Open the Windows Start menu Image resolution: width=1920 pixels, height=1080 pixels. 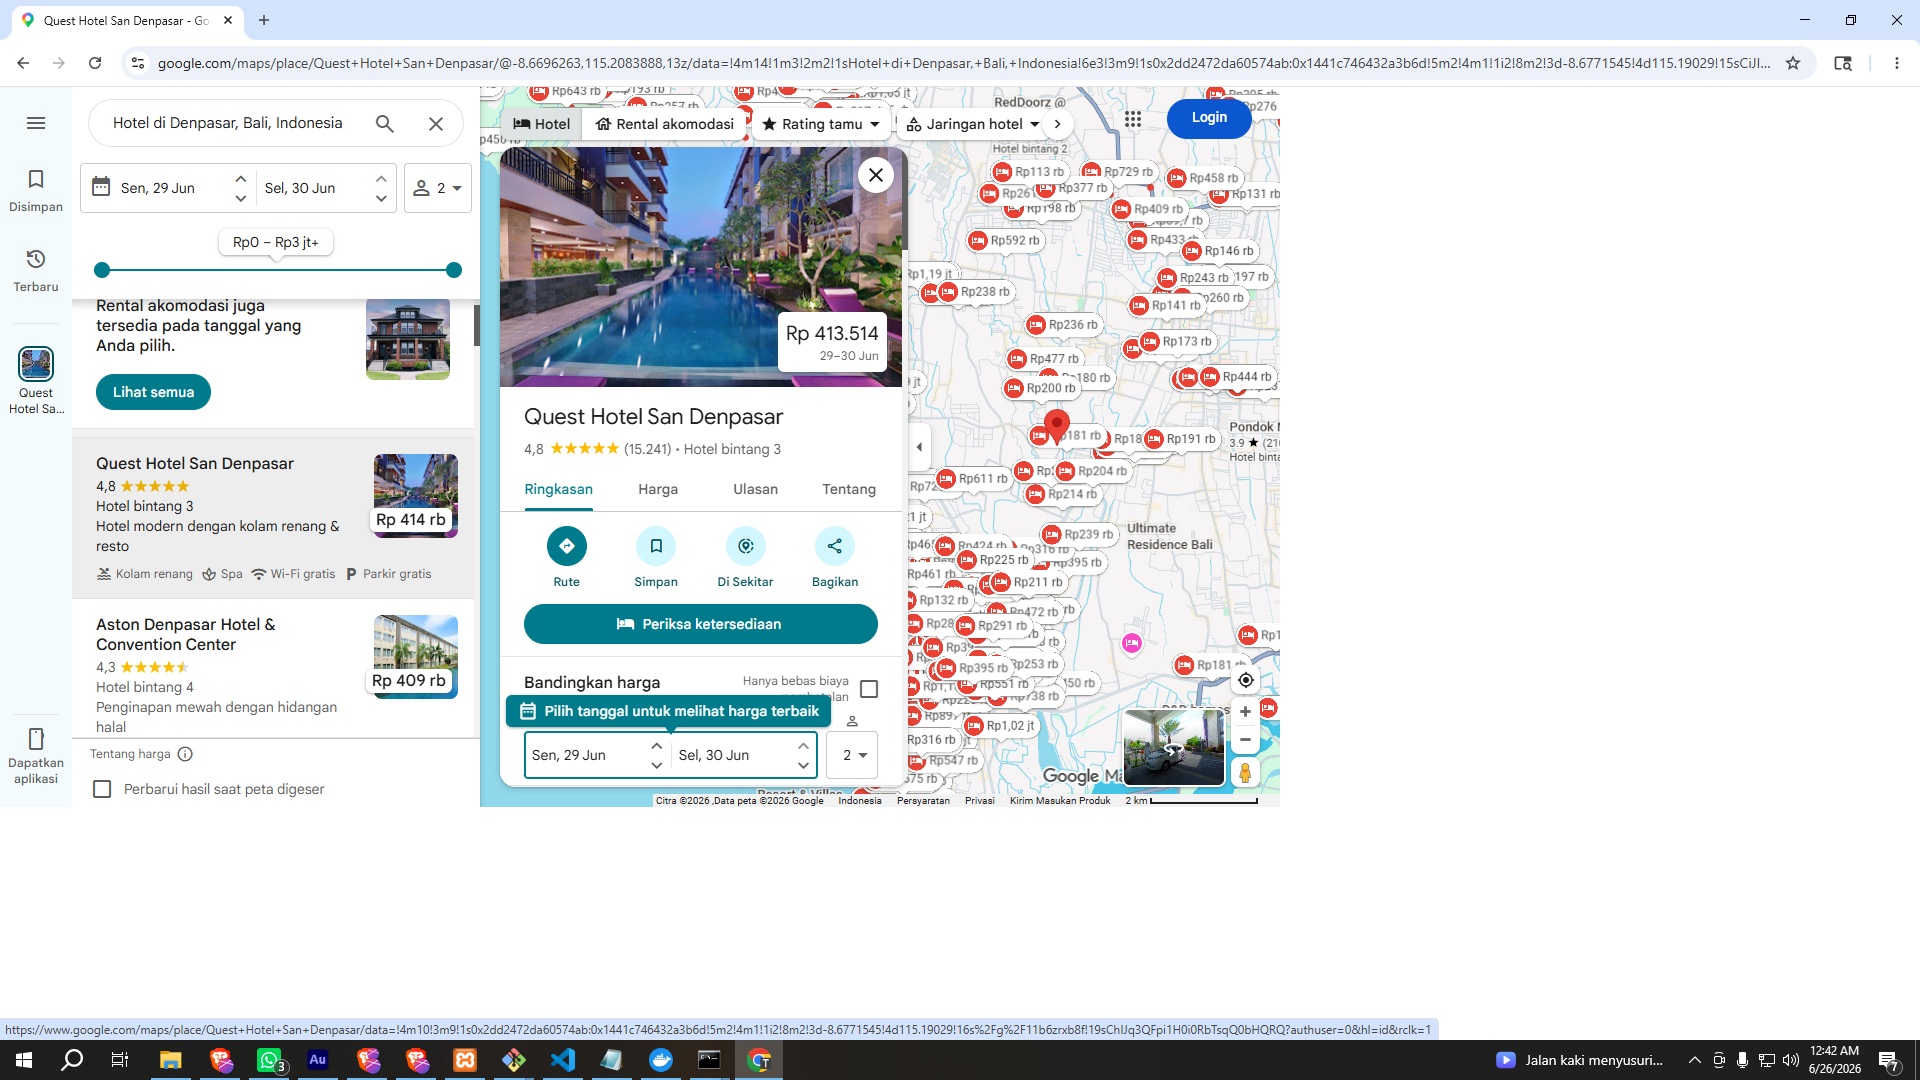pos(24,1060)
